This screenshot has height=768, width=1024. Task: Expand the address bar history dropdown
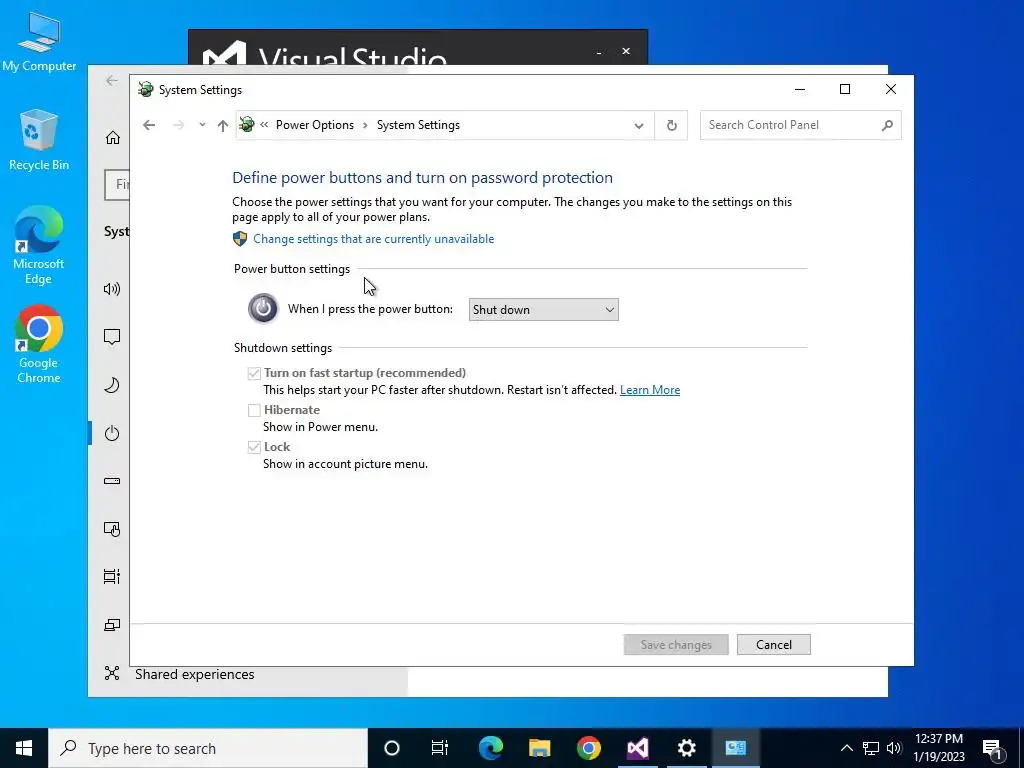click(639, 125)
